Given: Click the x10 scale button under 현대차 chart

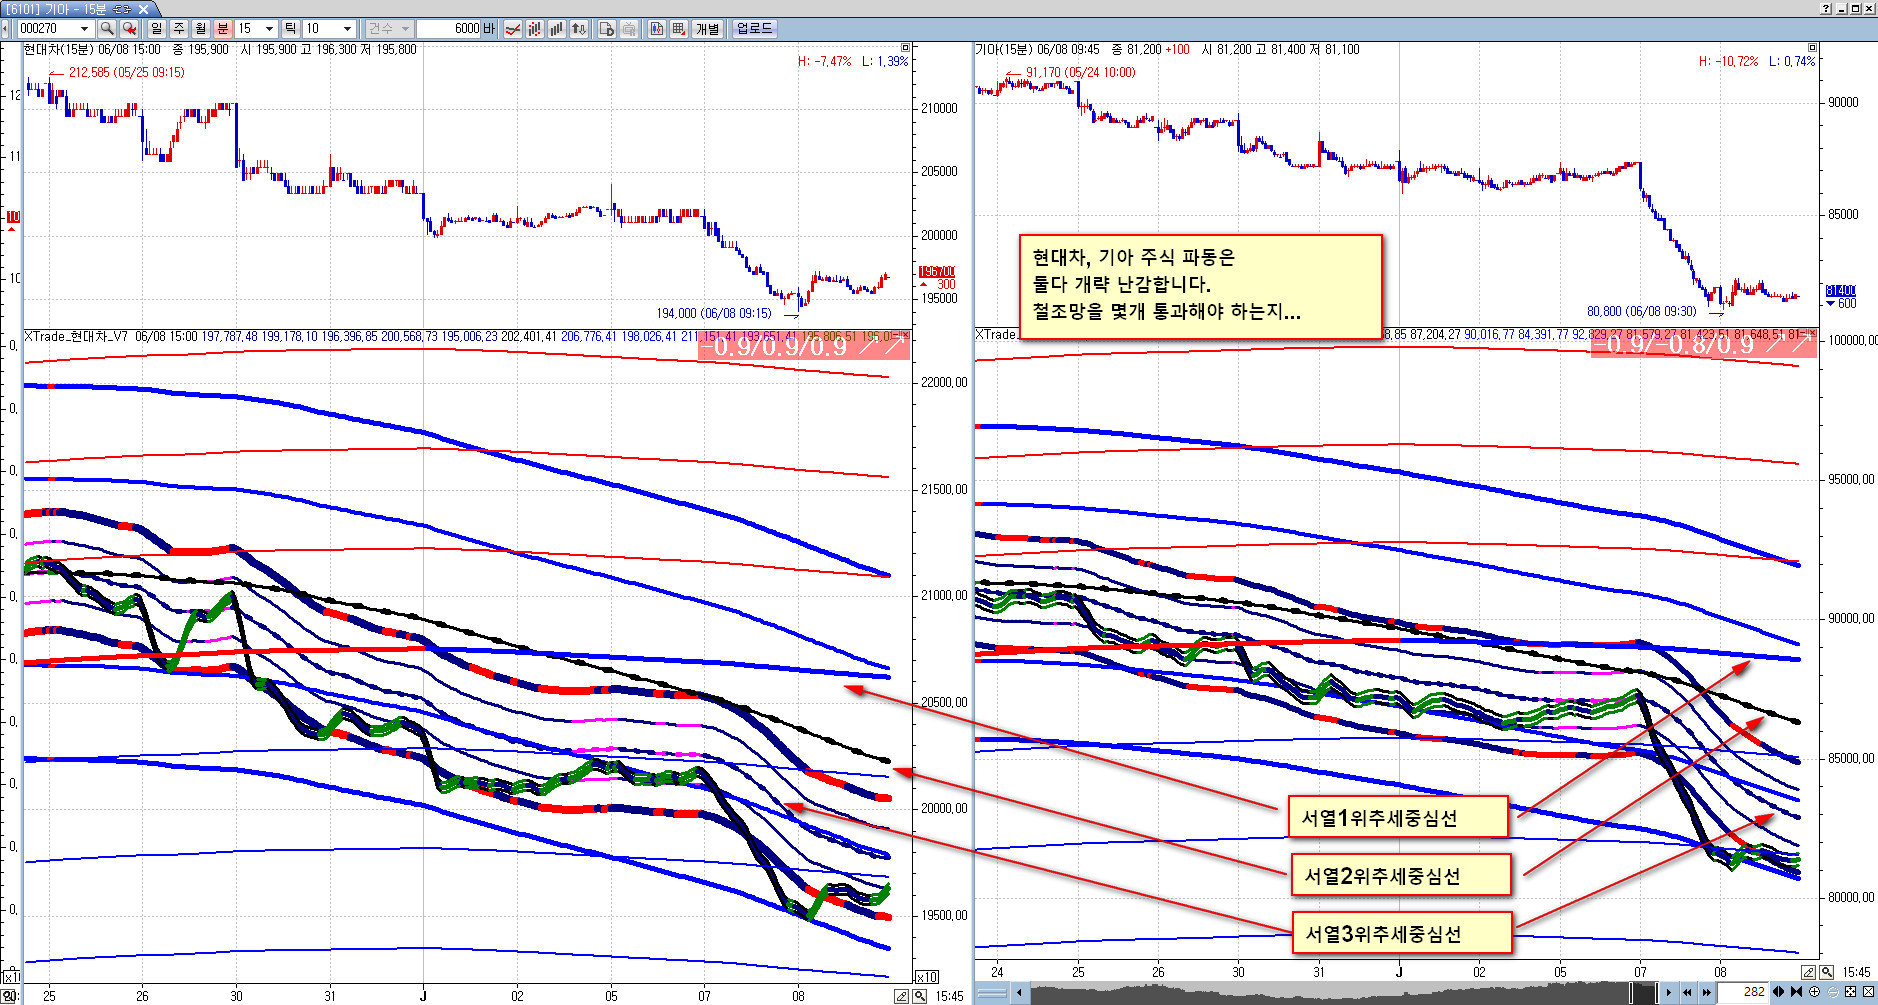Looking at the screenshot, I should 927,977.
